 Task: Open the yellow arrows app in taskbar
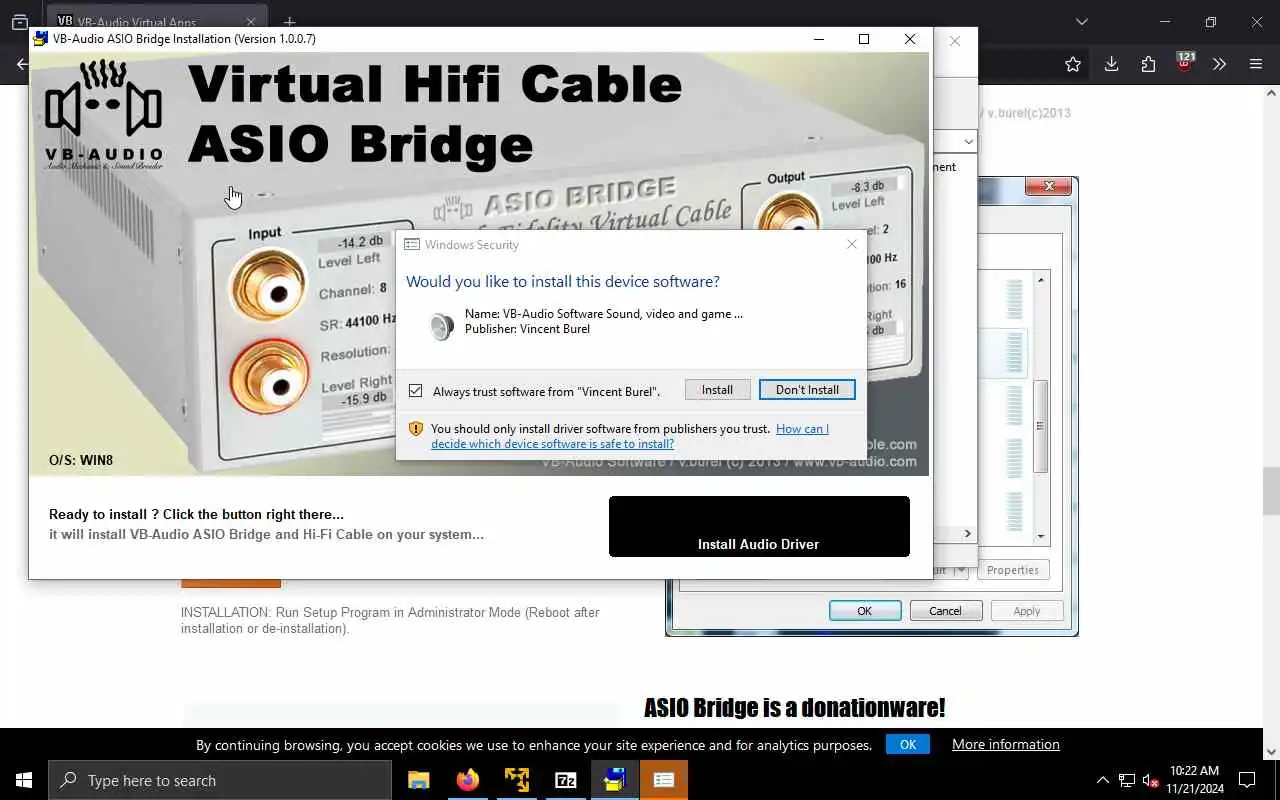click(517, 780)
